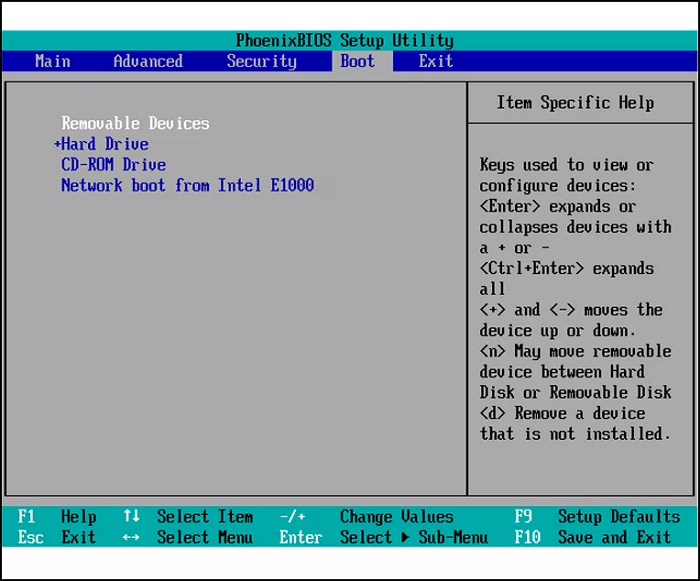Choose CD-ROM Drive in boot list
Image resolution: width=700 pixels, height=581 pixels.
pos(113,165)
